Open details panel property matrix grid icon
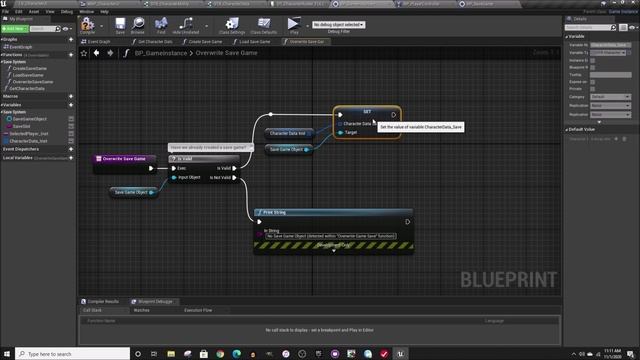Screen dimensions: 640x360 pyautogui.click(x=623, y=27)
